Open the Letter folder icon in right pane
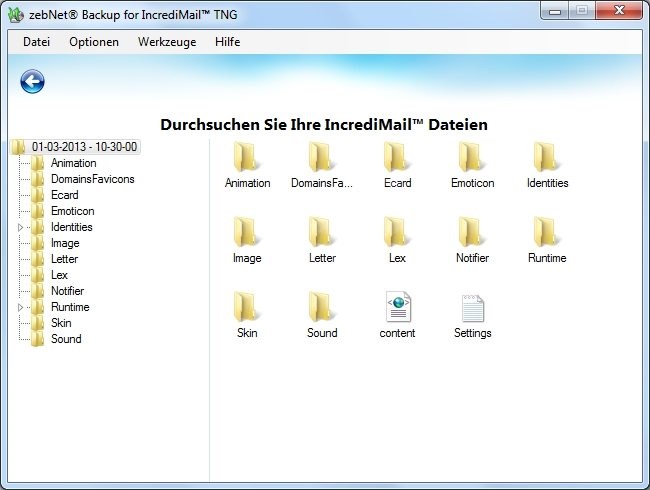 [x=322, y=233]
